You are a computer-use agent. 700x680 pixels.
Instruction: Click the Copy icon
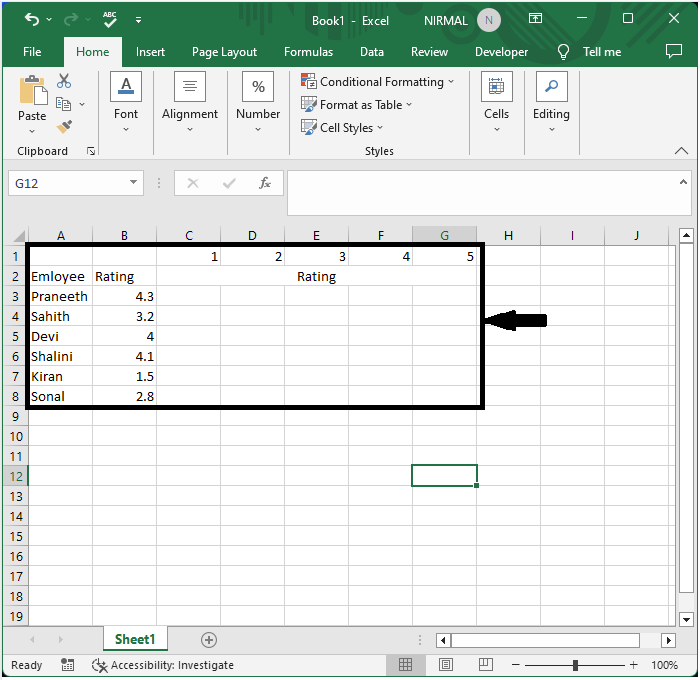coord(63,104)
